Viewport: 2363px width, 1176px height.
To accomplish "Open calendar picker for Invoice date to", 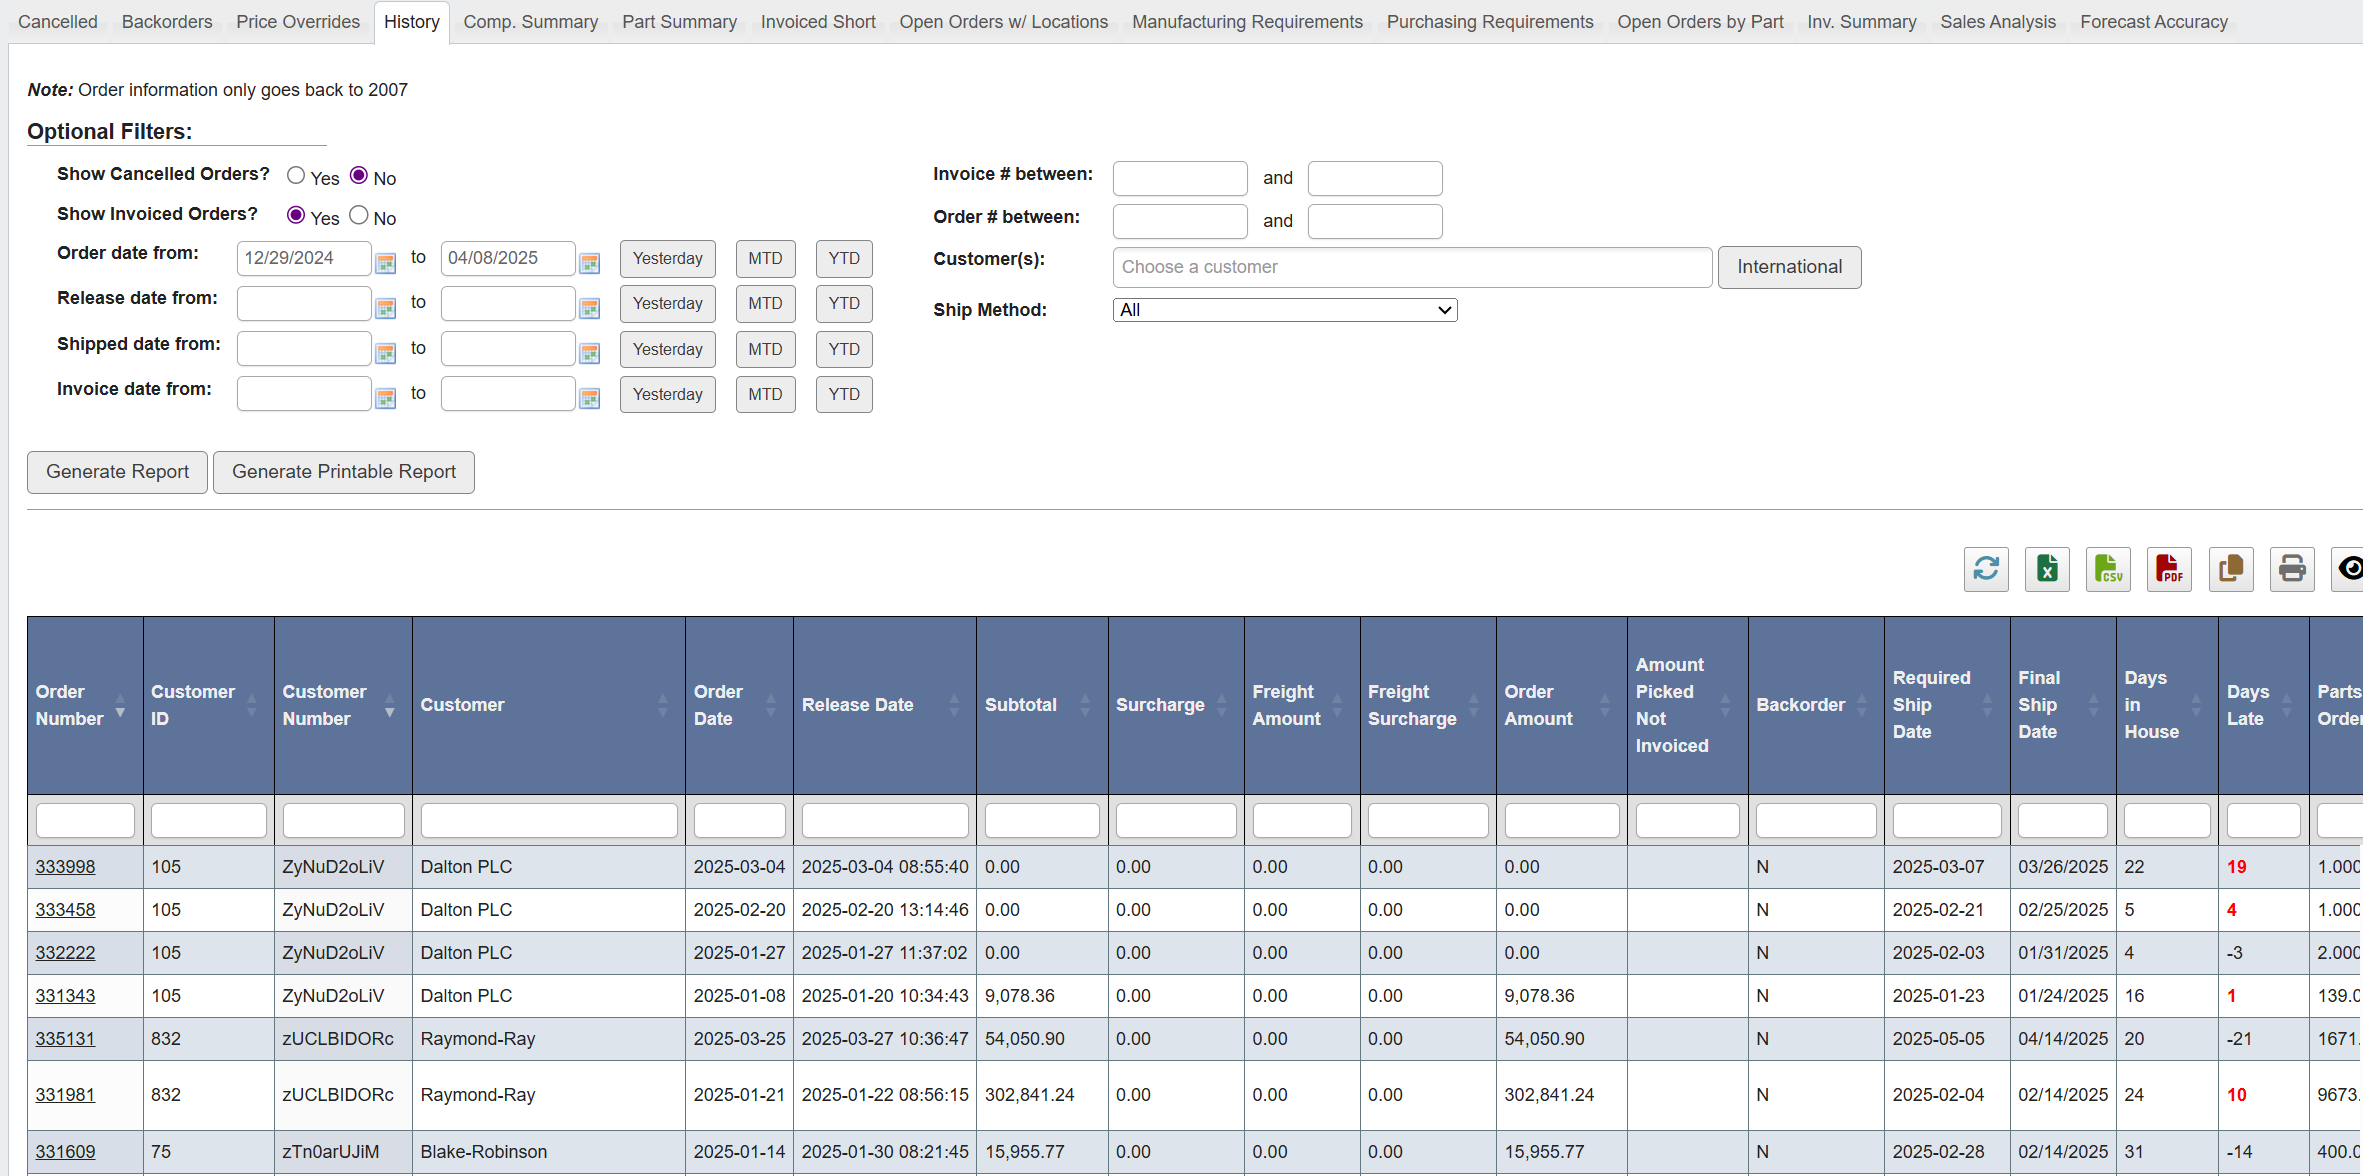I will [x=590, y=398].
